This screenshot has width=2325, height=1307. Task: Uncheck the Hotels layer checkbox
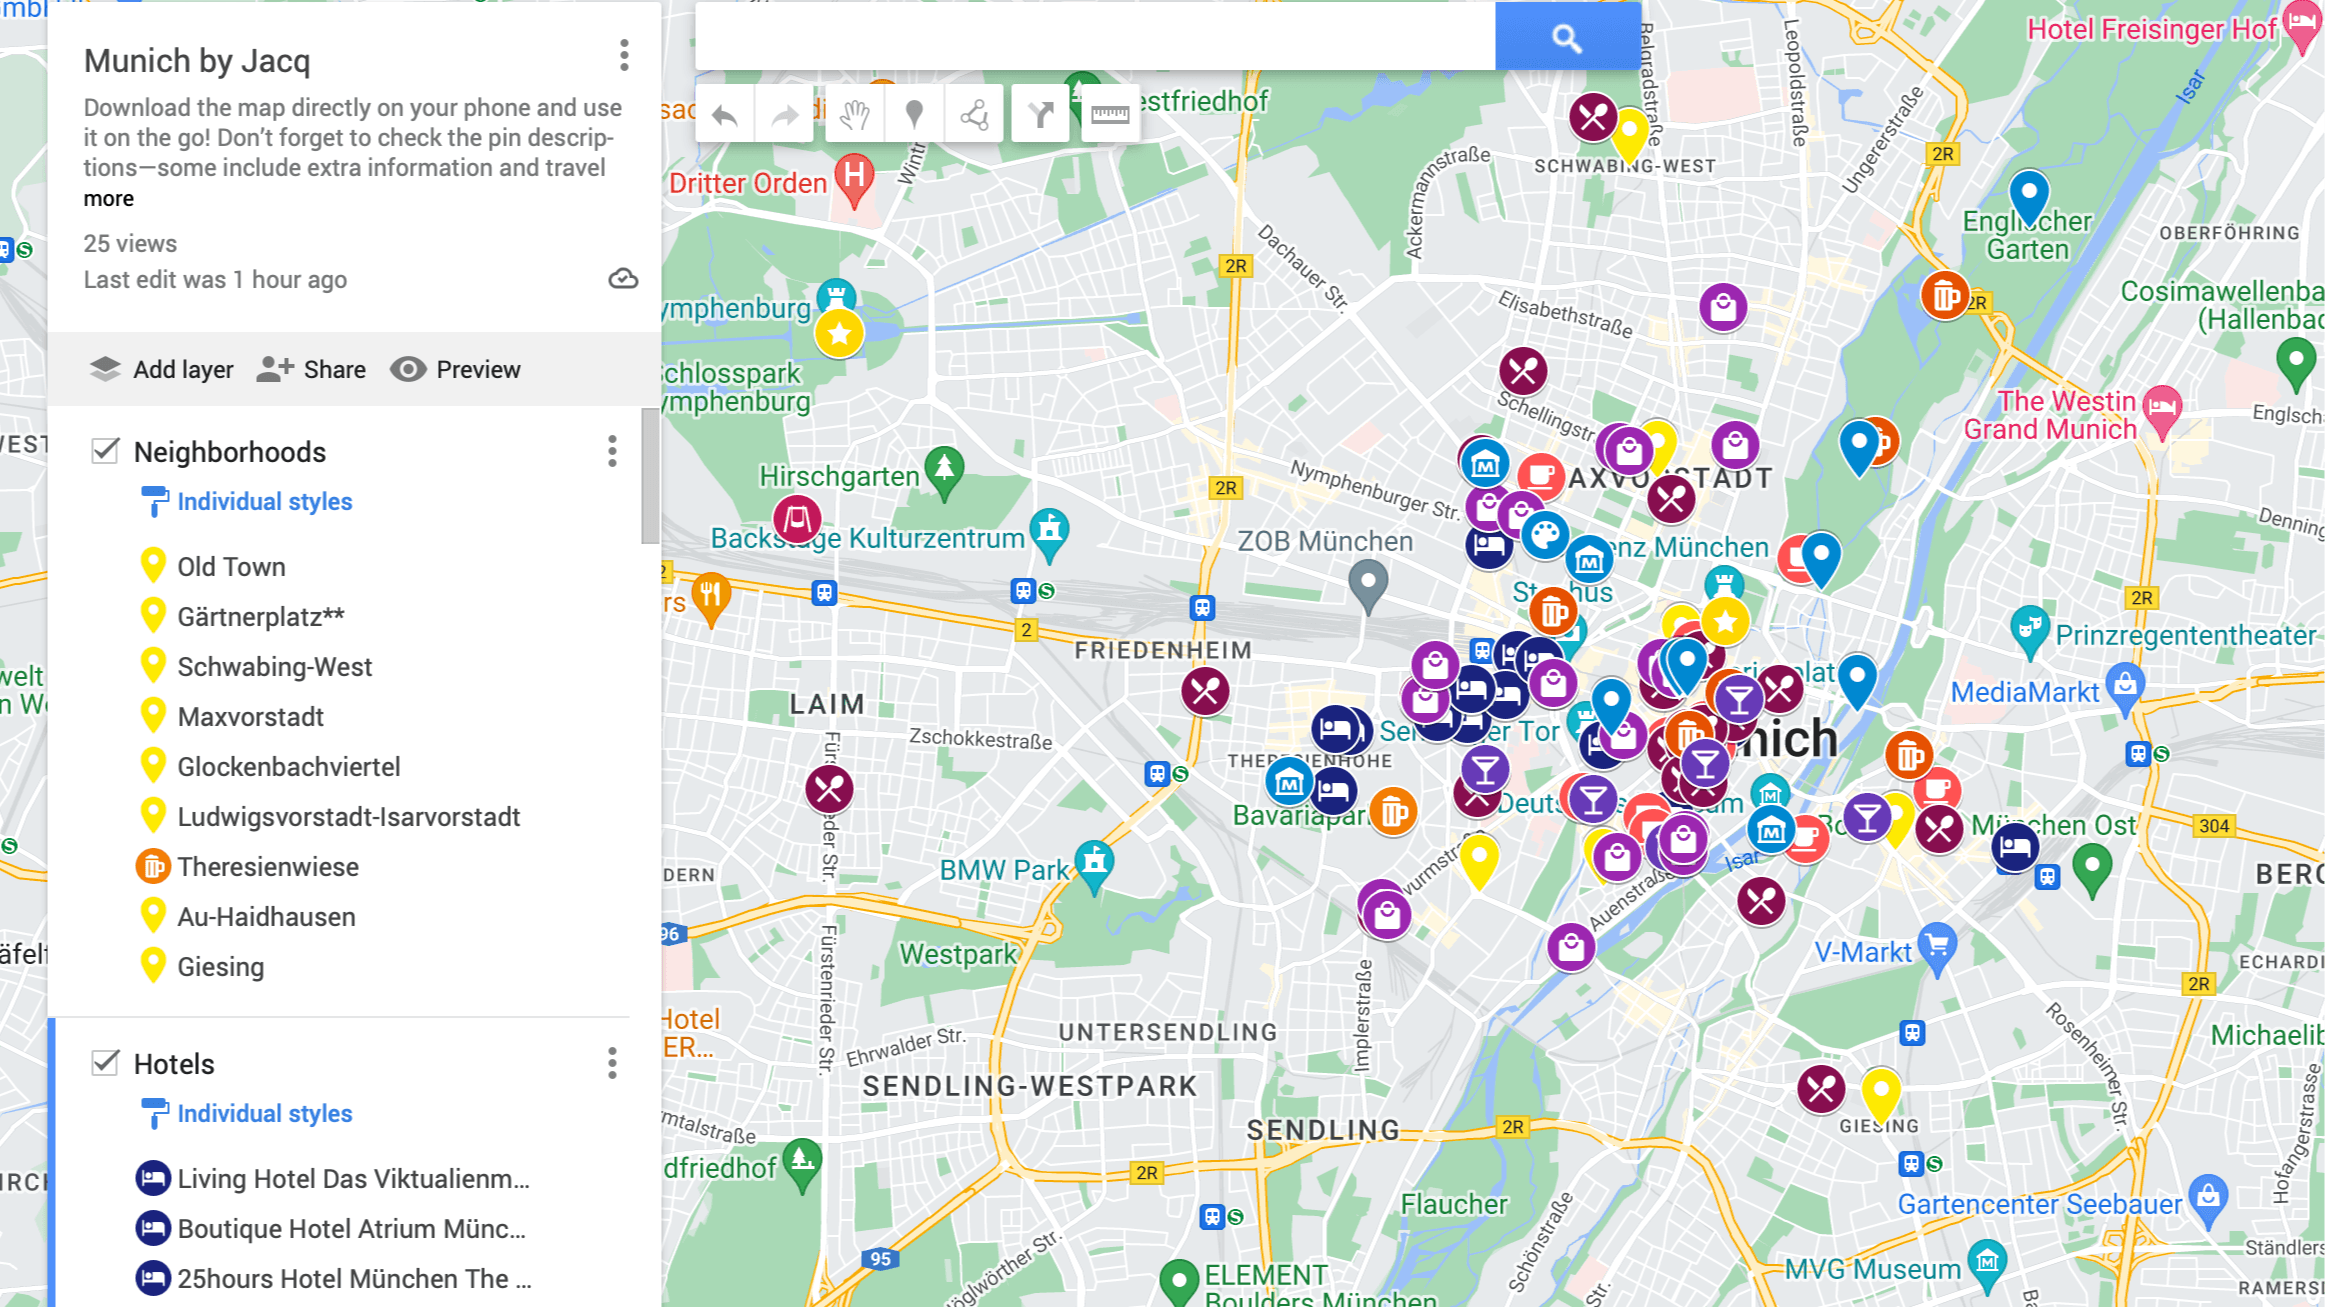pyautogui.click(x=105, y=1063)
